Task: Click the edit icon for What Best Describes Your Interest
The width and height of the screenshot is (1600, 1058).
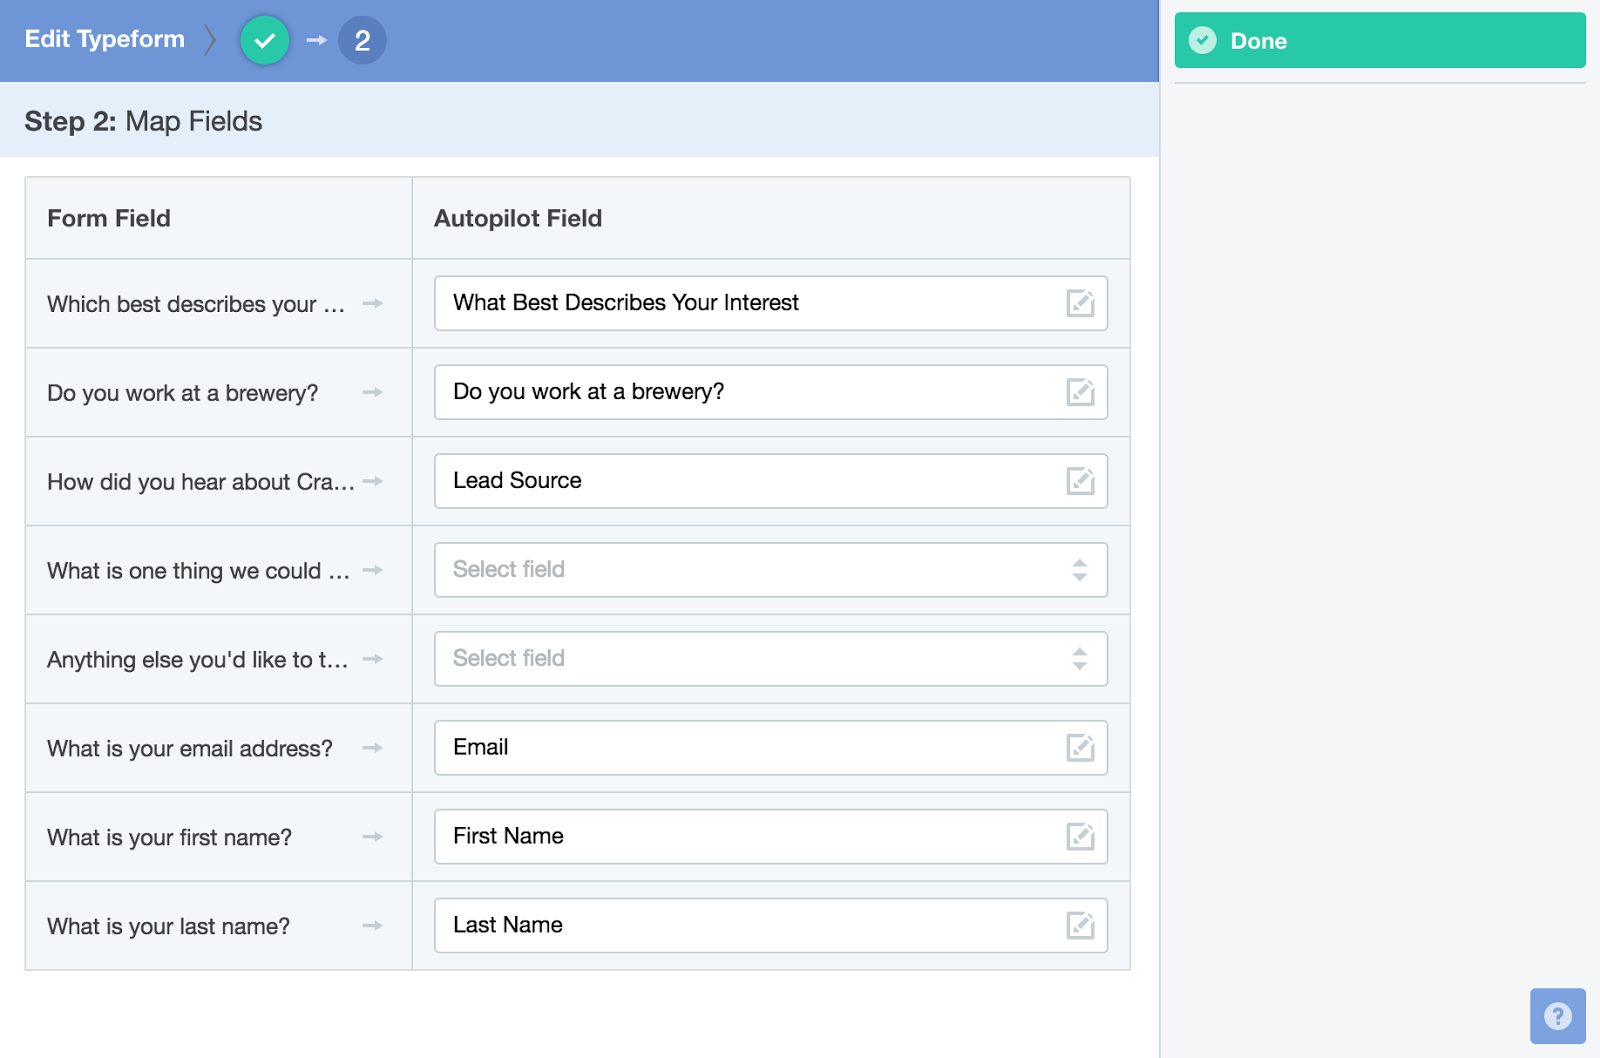Action: click(x=1080, y=303)
